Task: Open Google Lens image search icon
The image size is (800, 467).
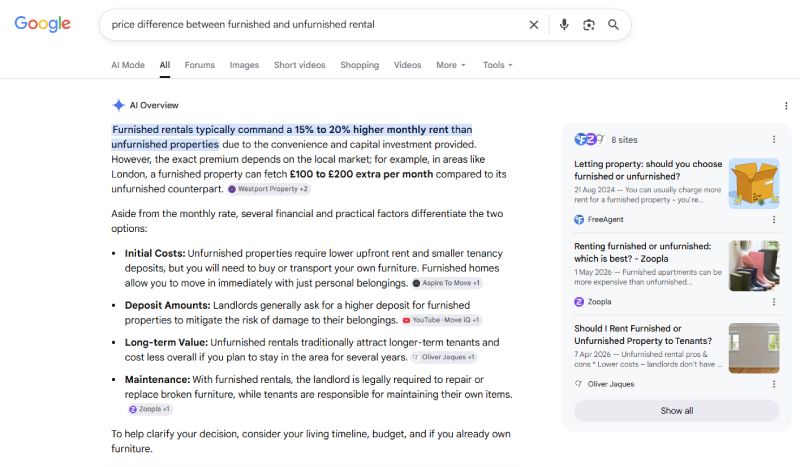Action: pos(589,24)
